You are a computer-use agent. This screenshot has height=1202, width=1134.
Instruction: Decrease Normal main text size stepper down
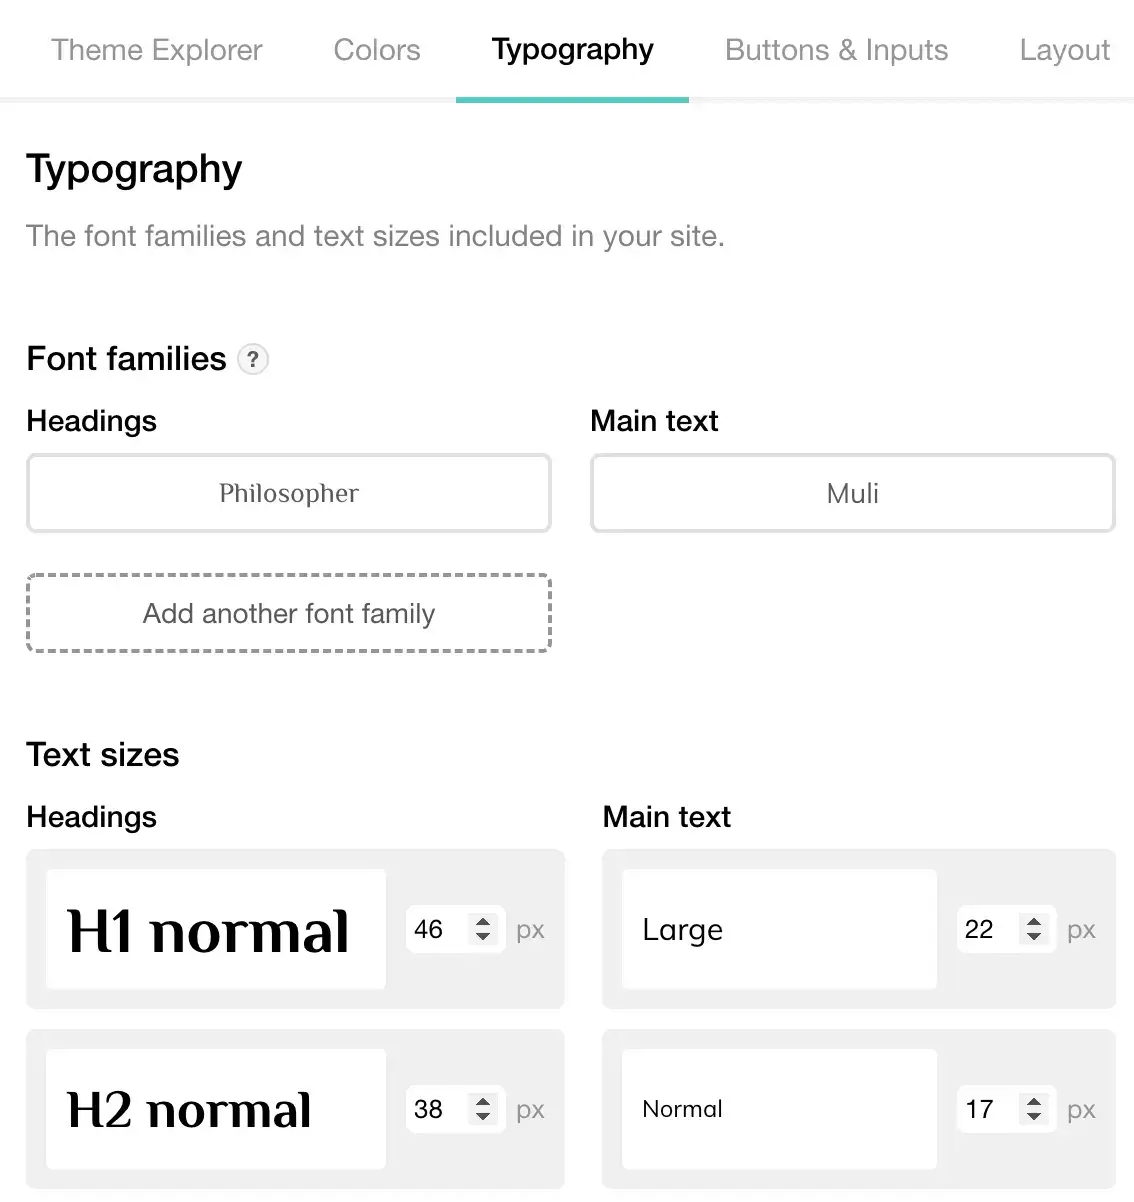[x=1034, y=1117]
